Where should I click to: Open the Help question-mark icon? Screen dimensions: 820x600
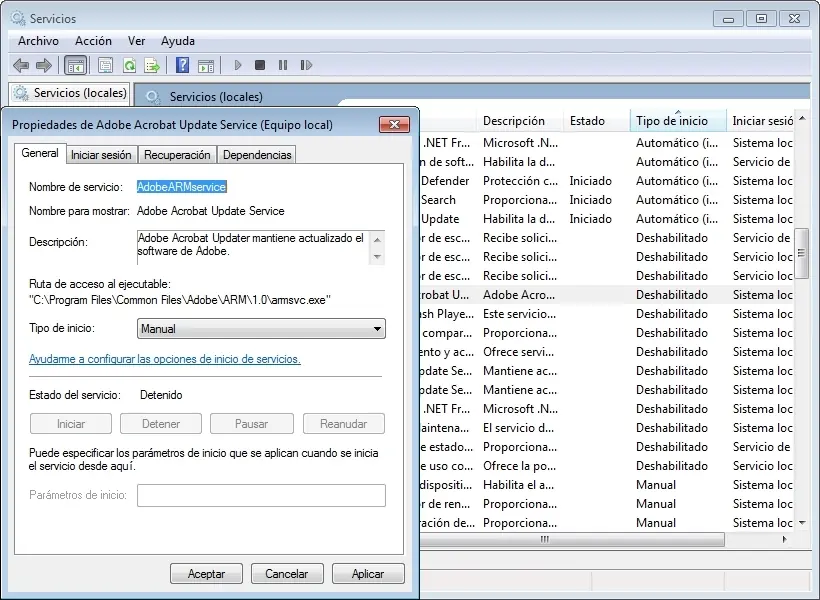point(182,65)
